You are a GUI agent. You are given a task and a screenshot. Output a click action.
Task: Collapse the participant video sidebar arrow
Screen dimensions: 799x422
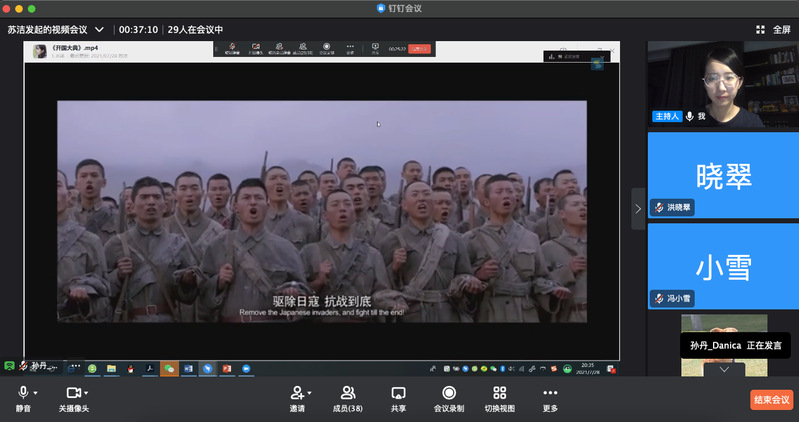tap(637, 208)
